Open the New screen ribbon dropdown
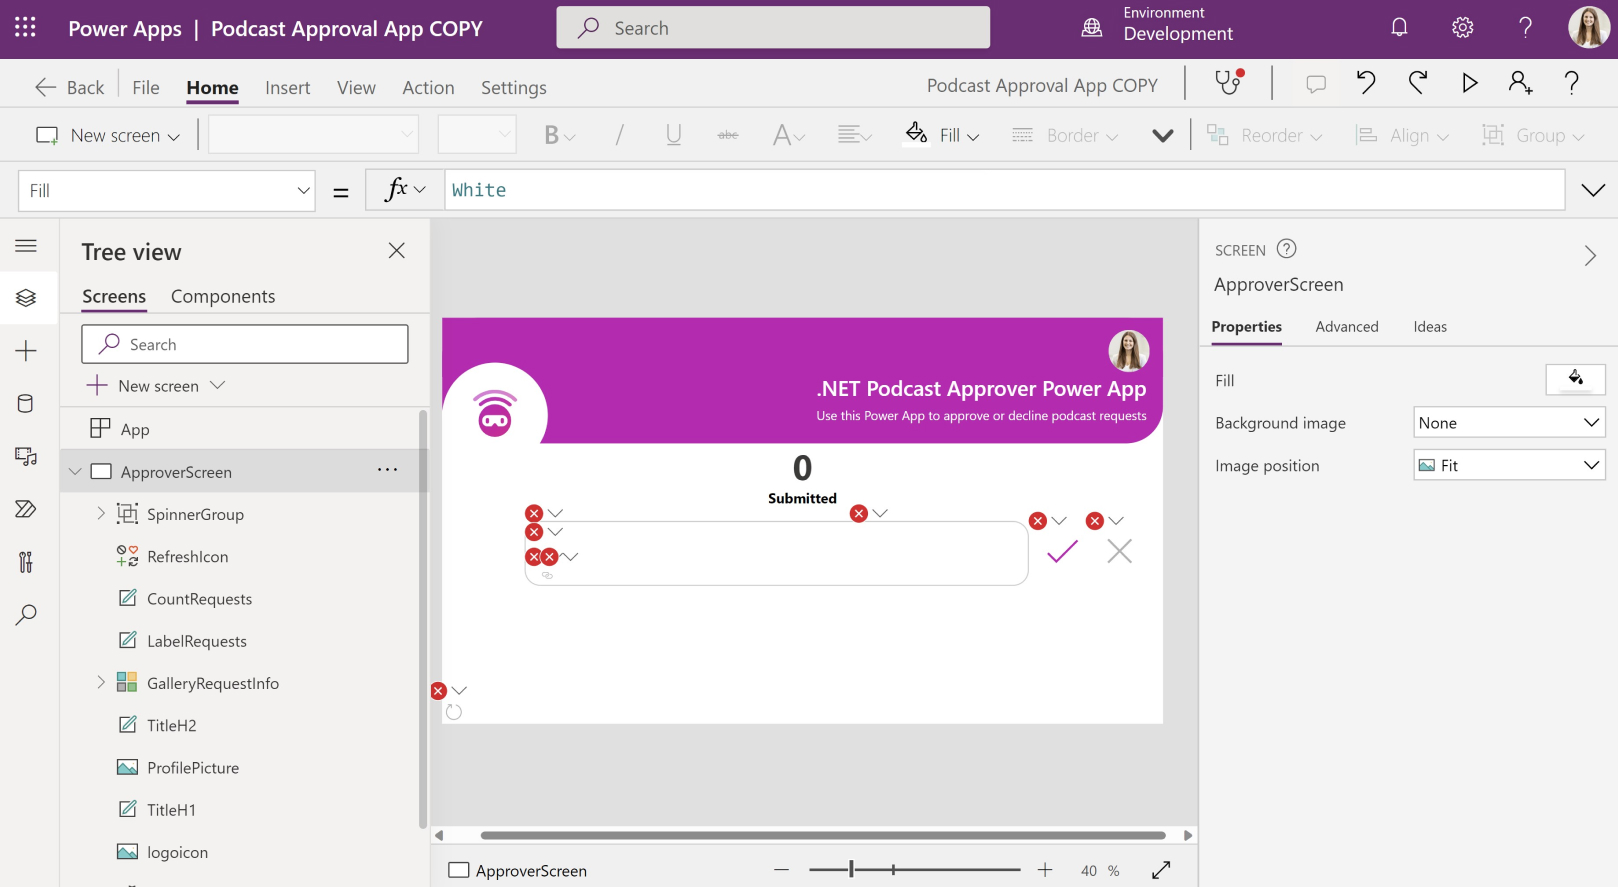The image size is (1618, 887). click(x=108, y=135)
